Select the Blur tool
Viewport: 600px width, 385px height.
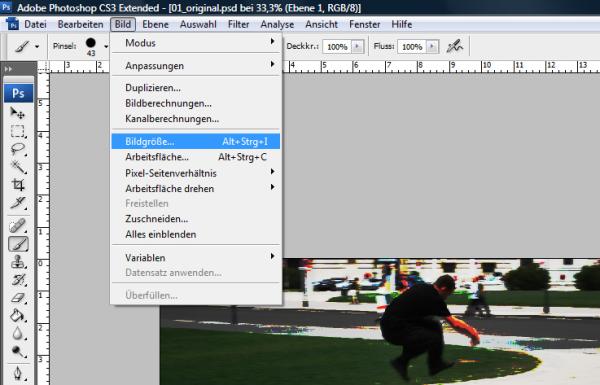pyautogui.click(x=18, y=333)
